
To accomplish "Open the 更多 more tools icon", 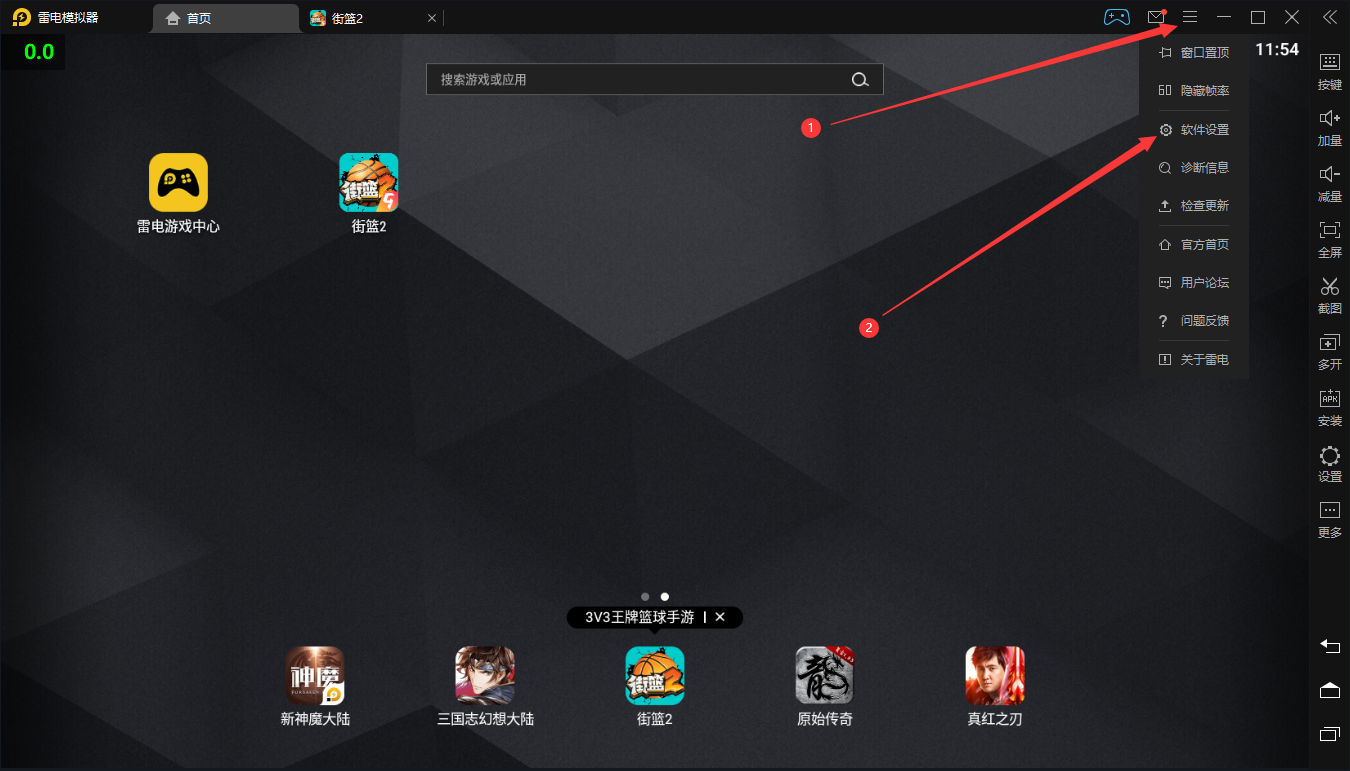I will [x=1329, y=510].
